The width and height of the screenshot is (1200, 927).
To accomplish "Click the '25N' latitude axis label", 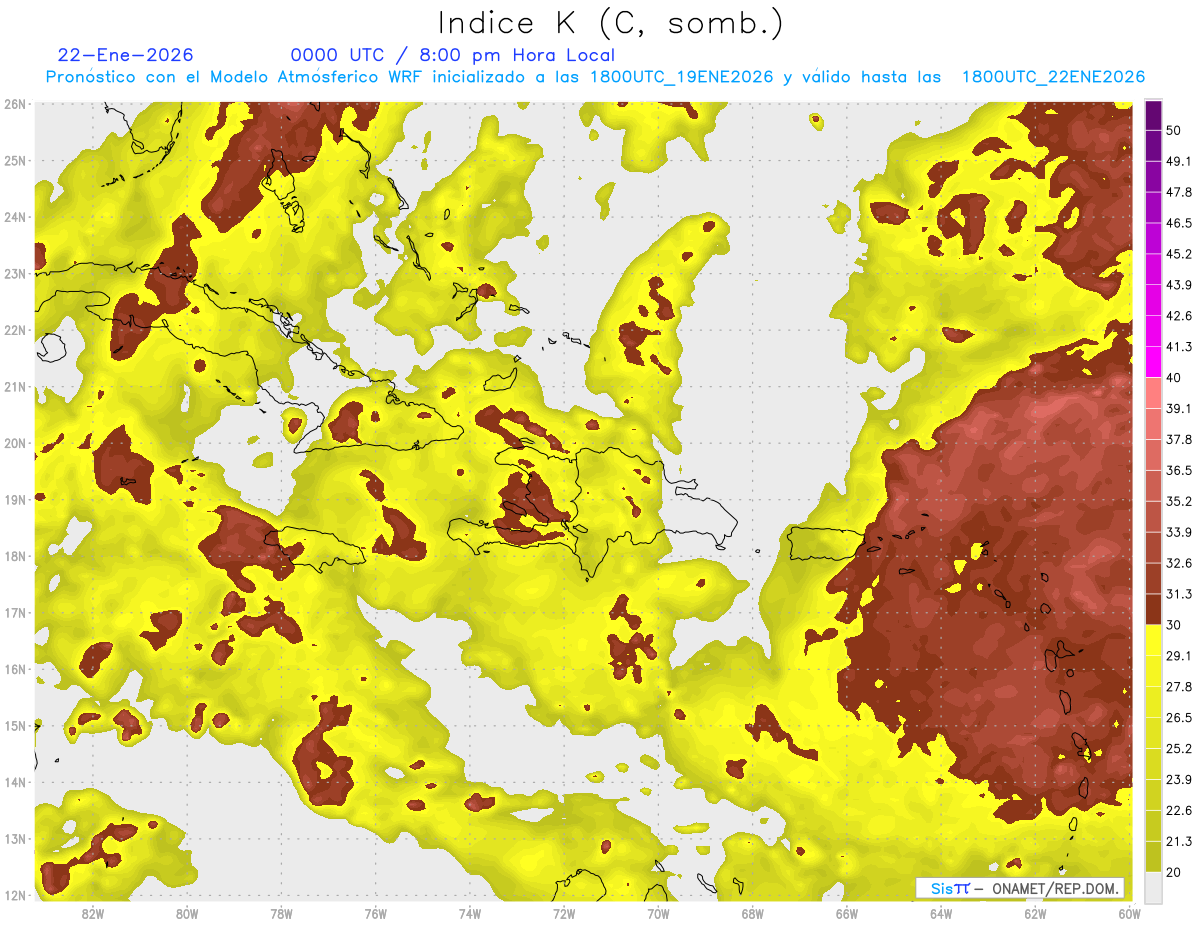I will point(15,160).
